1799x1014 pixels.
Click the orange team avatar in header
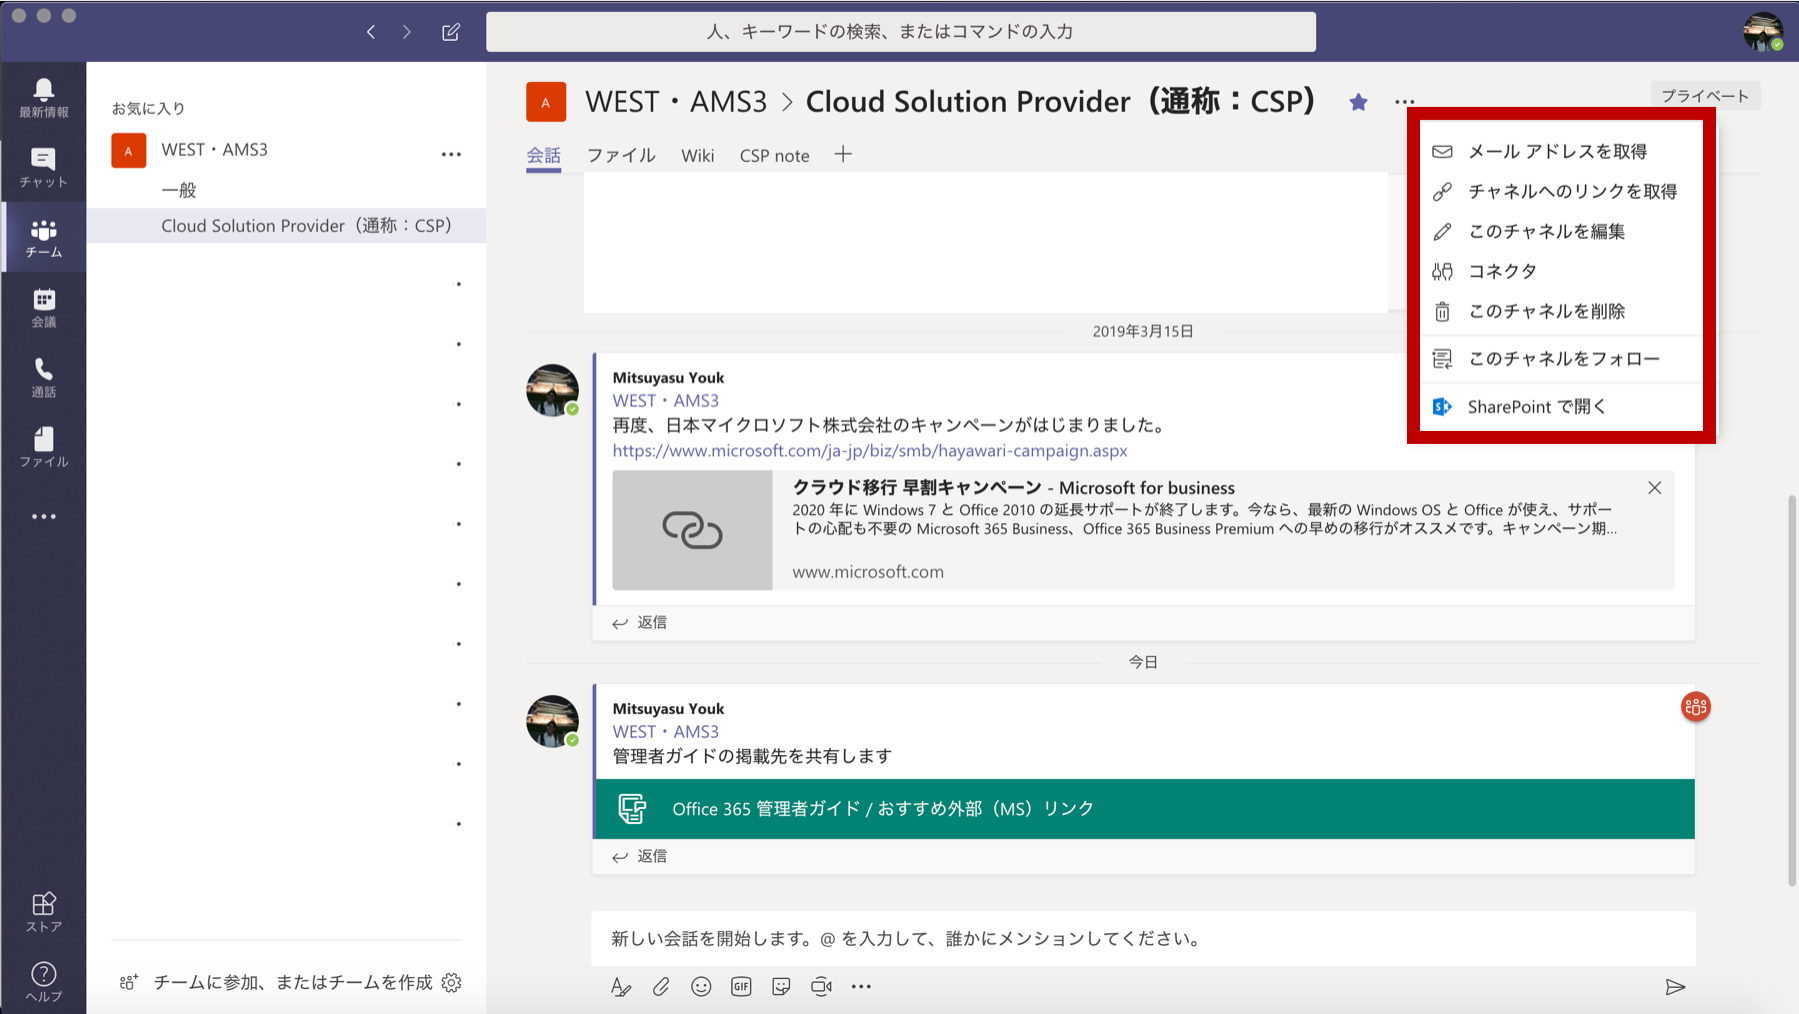546,102
